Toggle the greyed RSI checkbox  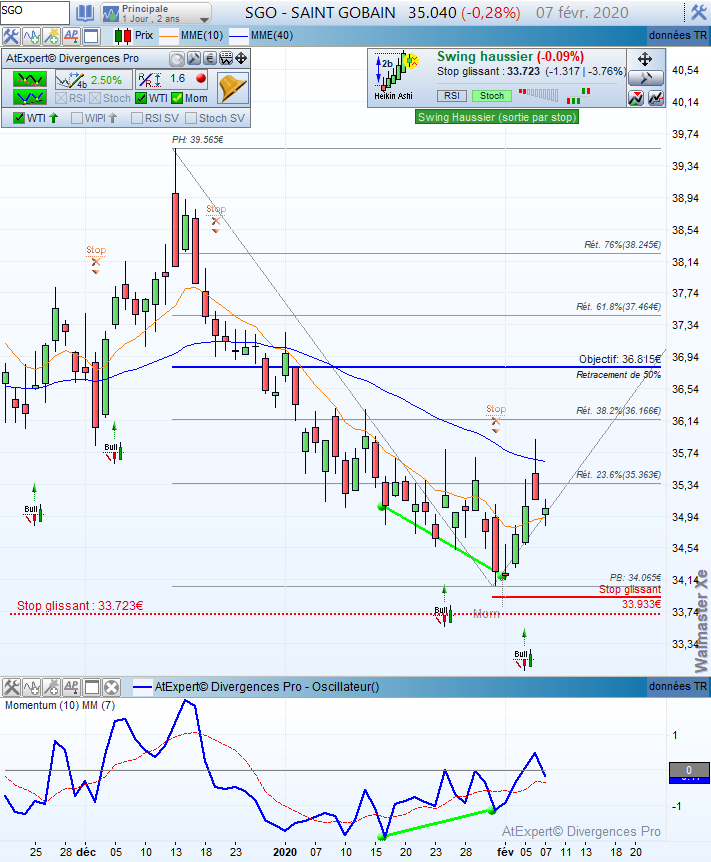pos(61,98)
